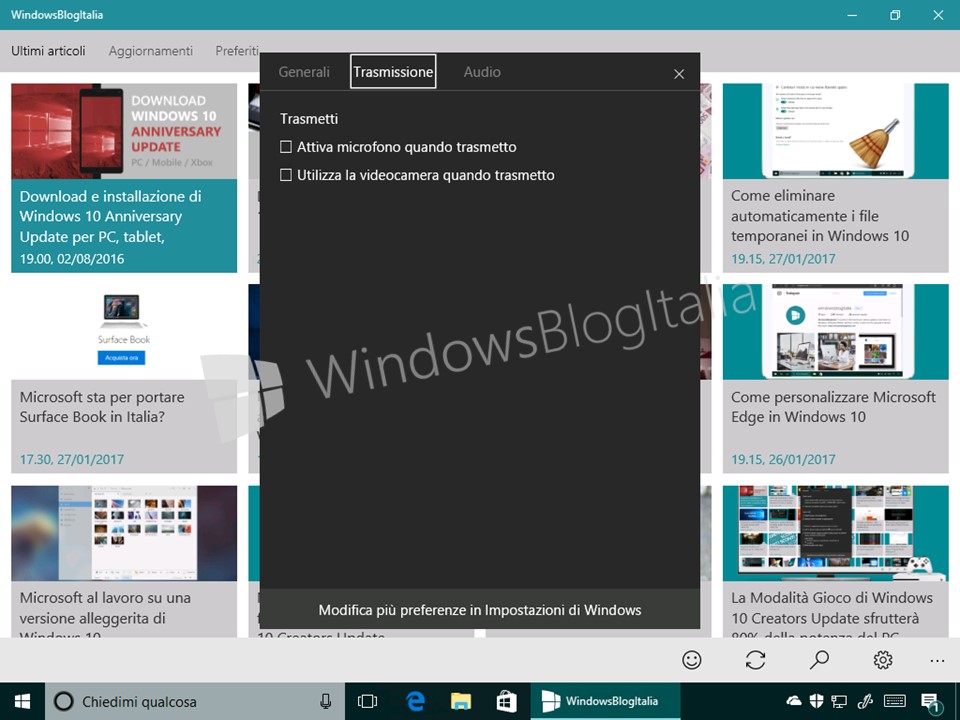Open Windows Defender shield tray icon

point(816,701)
